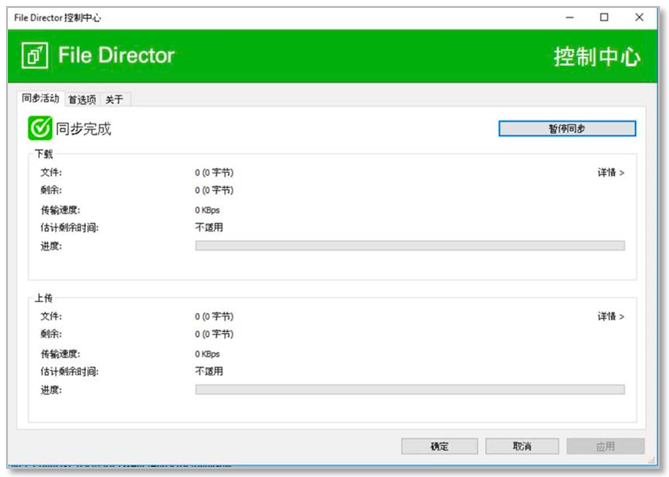Click the download 传输速度 label
Viewport: 669px width, 477px height.
pyautogui.click(x=60, y=210)
